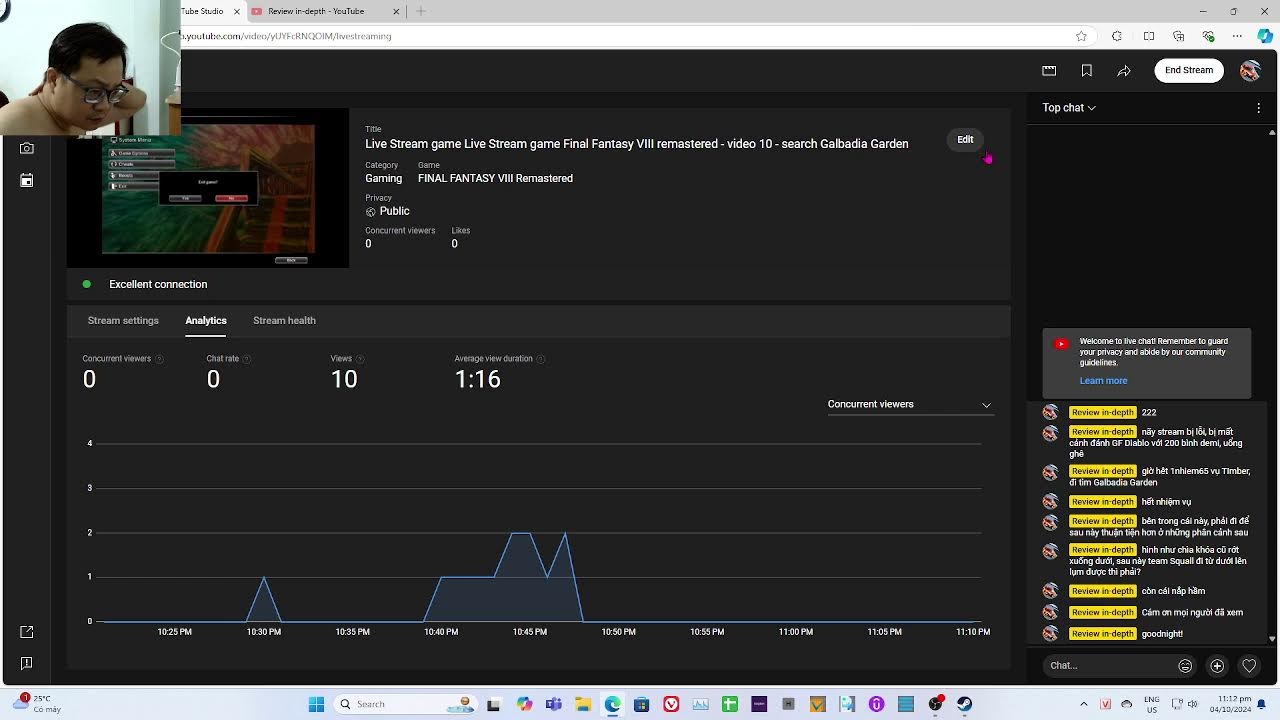Viewport: 1280px width, 720px height.
Task: Switch to the Stream settings tab
Action: 123,321
